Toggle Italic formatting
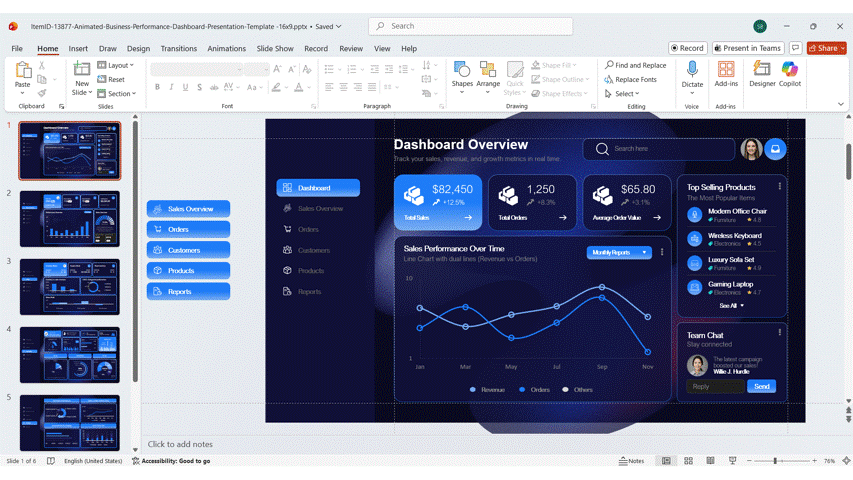853x480 pixels. pos(171,87)
